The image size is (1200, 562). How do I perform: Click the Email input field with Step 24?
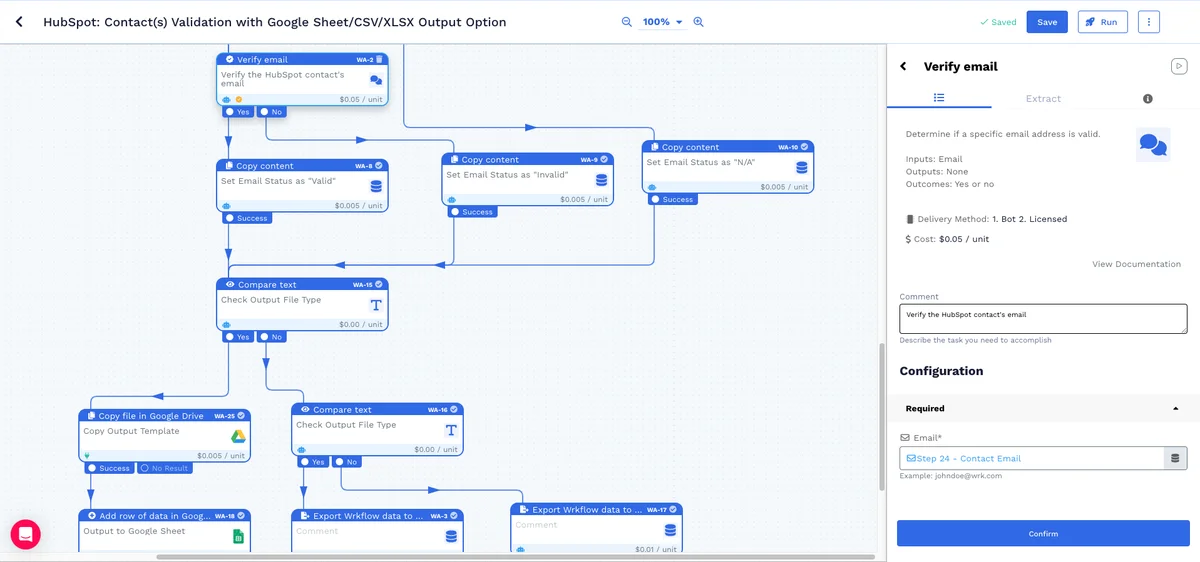tap(1031, 458)
